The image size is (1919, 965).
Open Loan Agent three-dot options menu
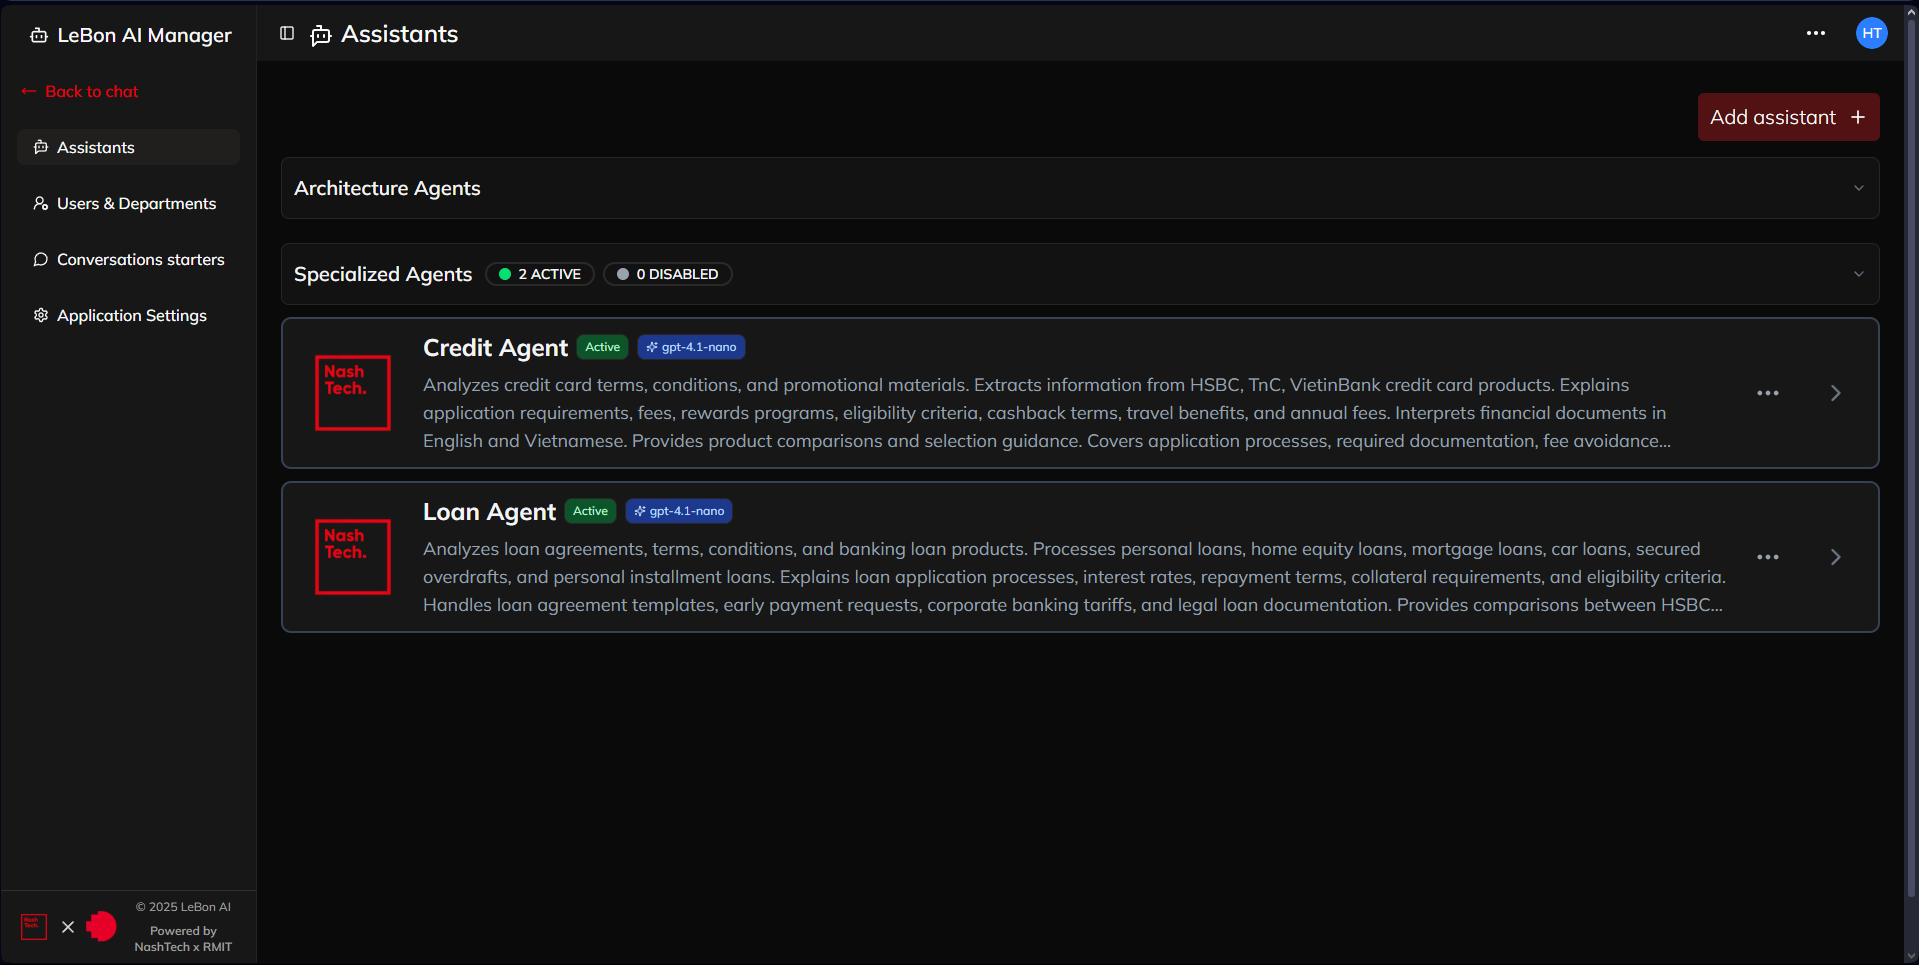point(1768,557)
